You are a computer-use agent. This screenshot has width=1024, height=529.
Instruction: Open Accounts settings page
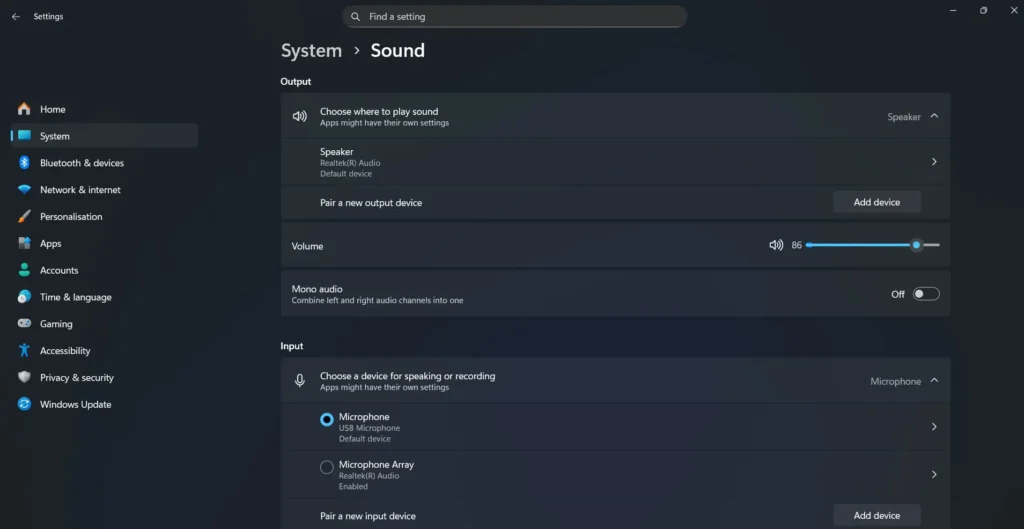[x=104, y=270]
